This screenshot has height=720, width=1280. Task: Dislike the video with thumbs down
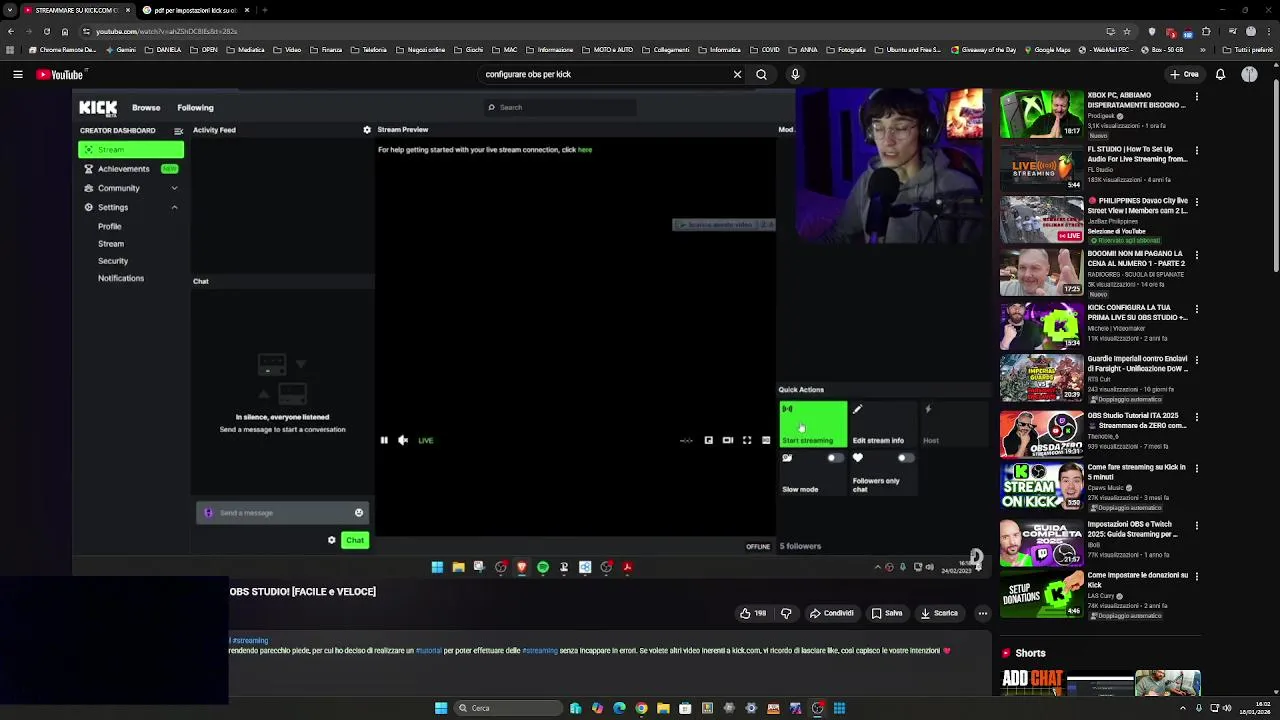(x=786, y=613)
